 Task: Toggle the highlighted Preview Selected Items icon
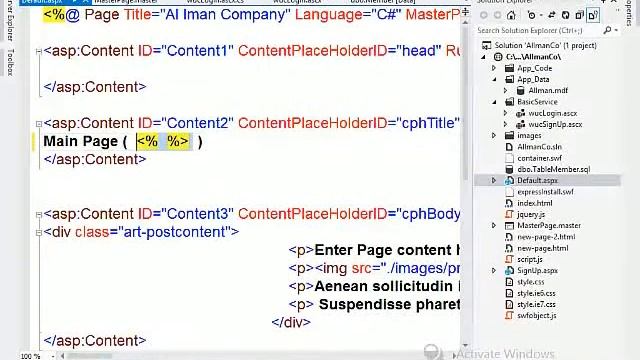[593, 16]
